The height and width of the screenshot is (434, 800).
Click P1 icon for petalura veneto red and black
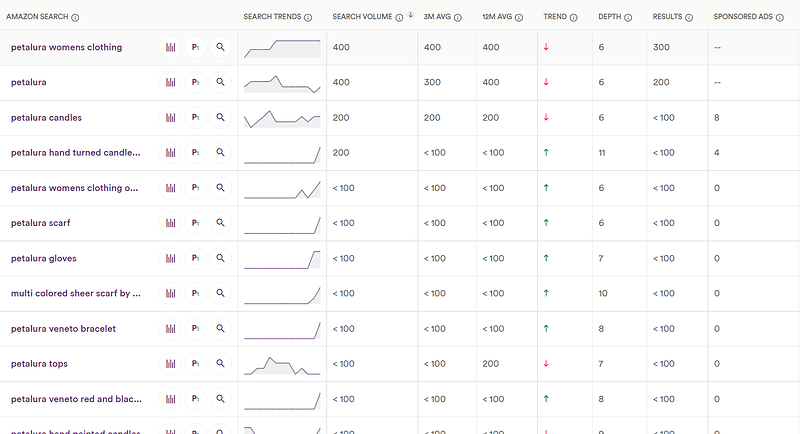click(195, 399)
